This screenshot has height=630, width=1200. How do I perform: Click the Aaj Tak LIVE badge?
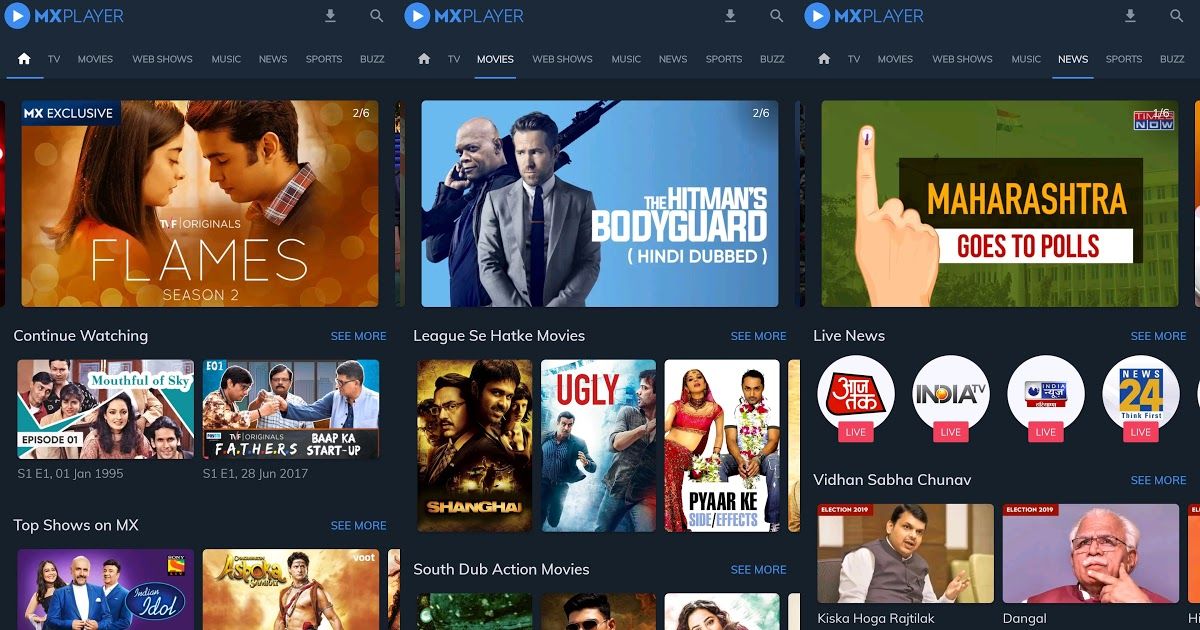[x=856, y=432]
